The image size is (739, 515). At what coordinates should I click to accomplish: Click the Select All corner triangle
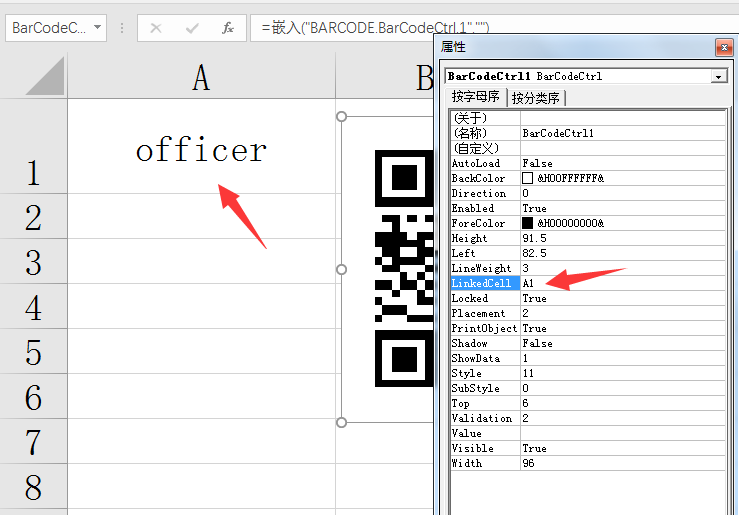[x=45, y=75]
